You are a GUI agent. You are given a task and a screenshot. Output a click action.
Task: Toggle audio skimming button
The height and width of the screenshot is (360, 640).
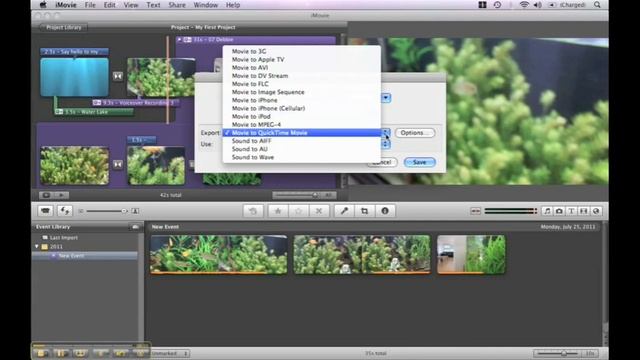476,211
